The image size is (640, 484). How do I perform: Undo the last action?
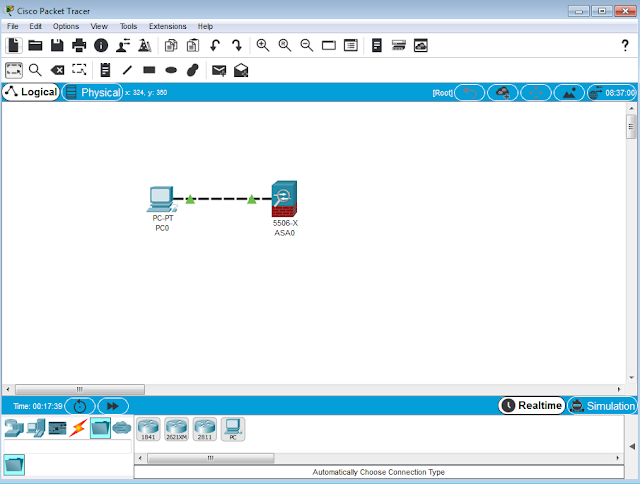(215, 45)
